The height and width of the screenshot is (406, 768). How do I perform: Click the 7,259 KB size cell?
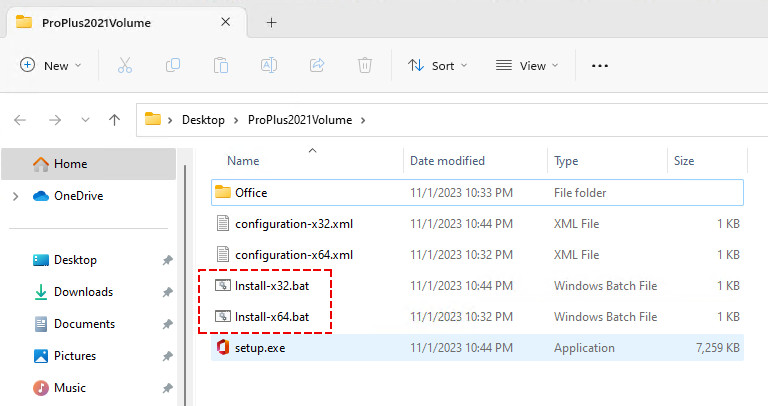click(718, 348)
